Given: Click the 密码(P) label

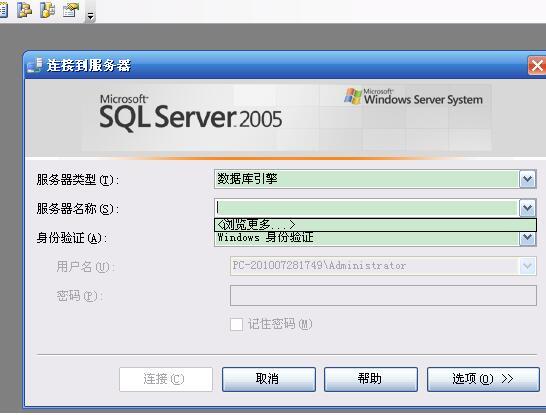Looking at the screenshot, I should [80, 296].
